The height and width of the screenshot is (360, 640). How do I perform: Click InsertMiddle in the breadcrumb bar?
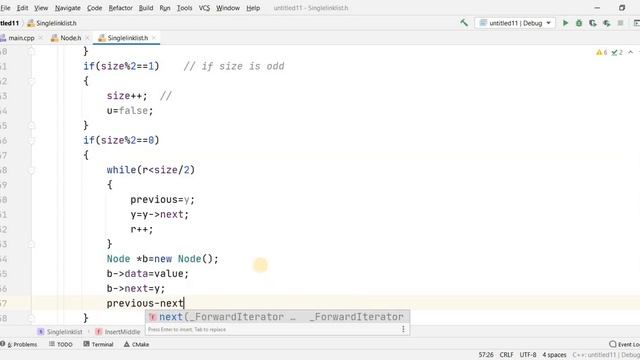(118, 332)
